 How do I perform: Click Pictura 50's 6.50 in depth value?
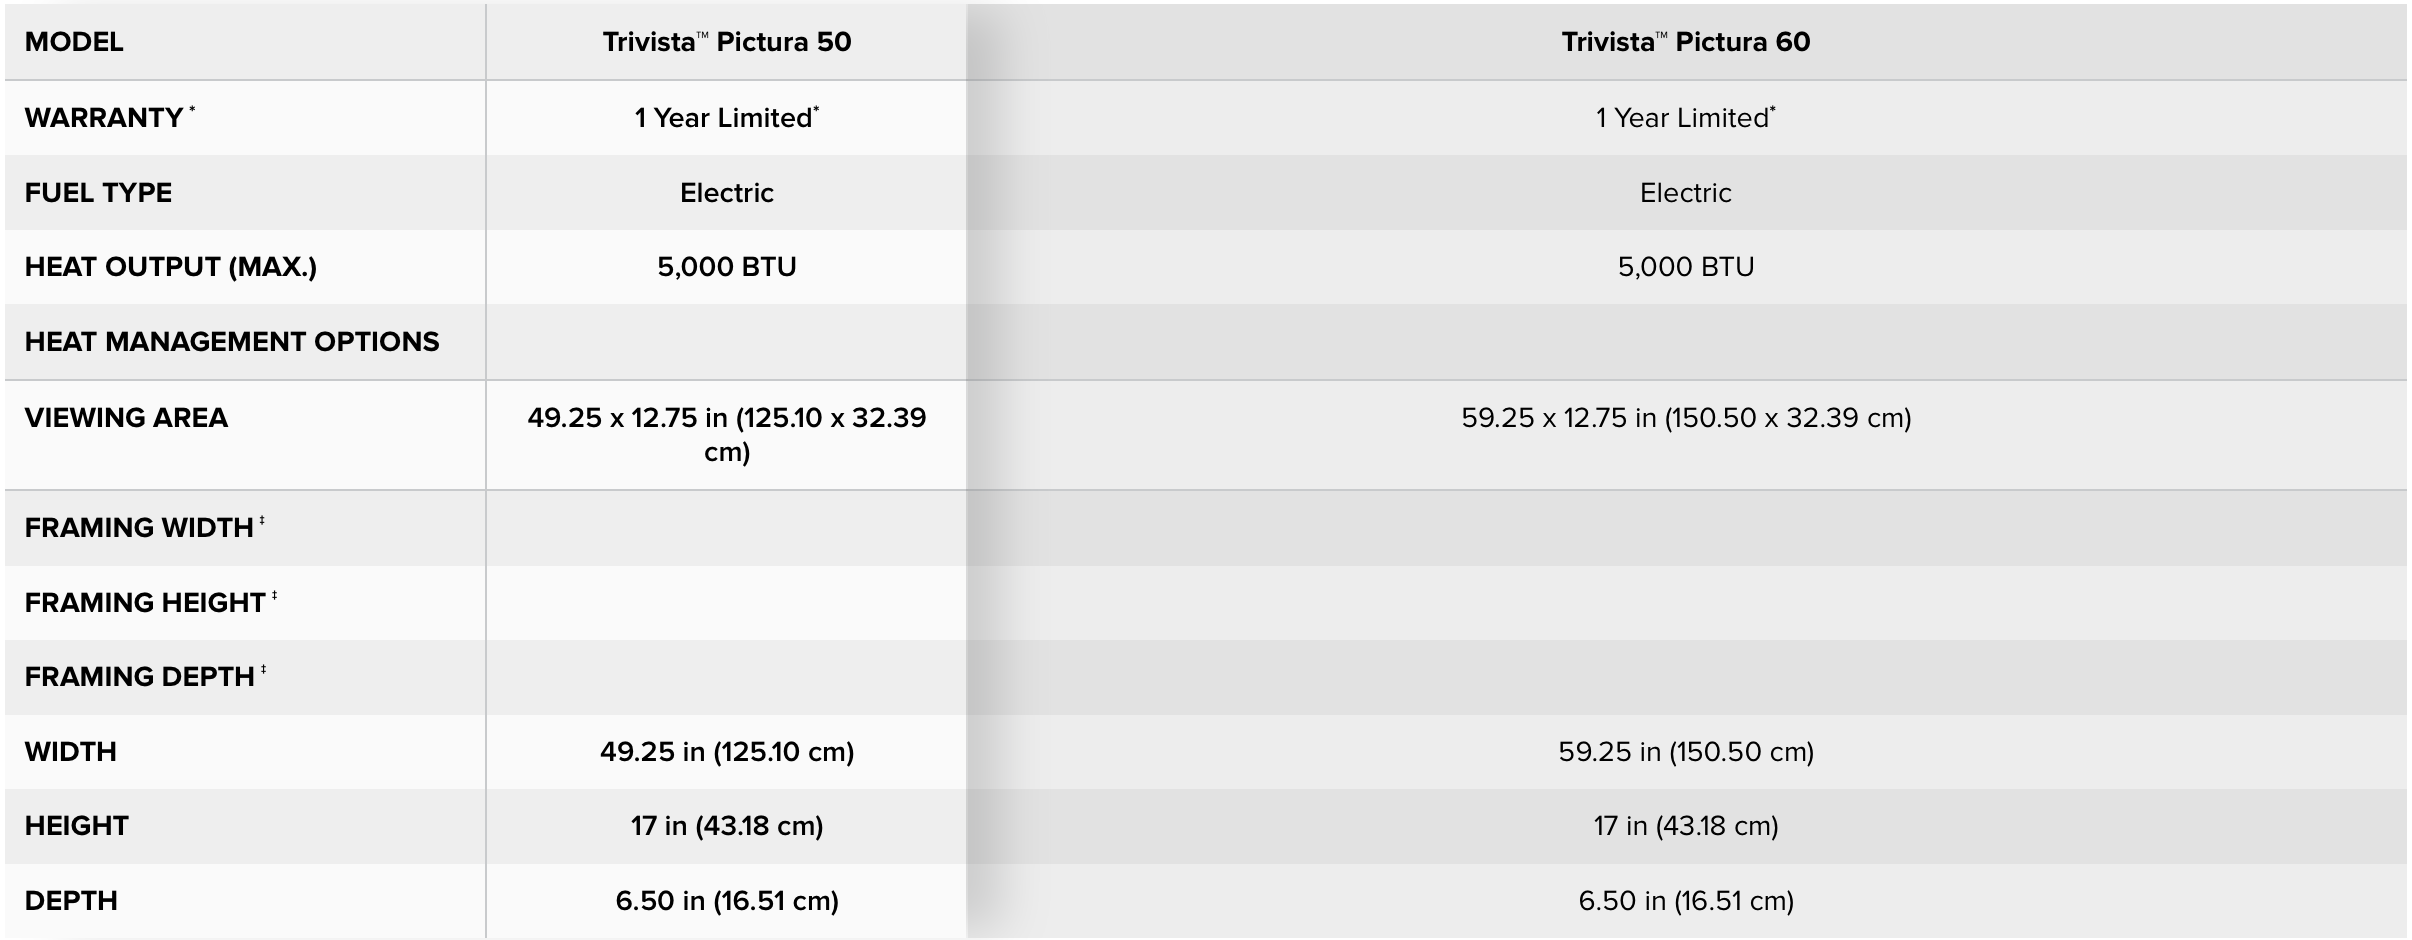coord(726,901)
